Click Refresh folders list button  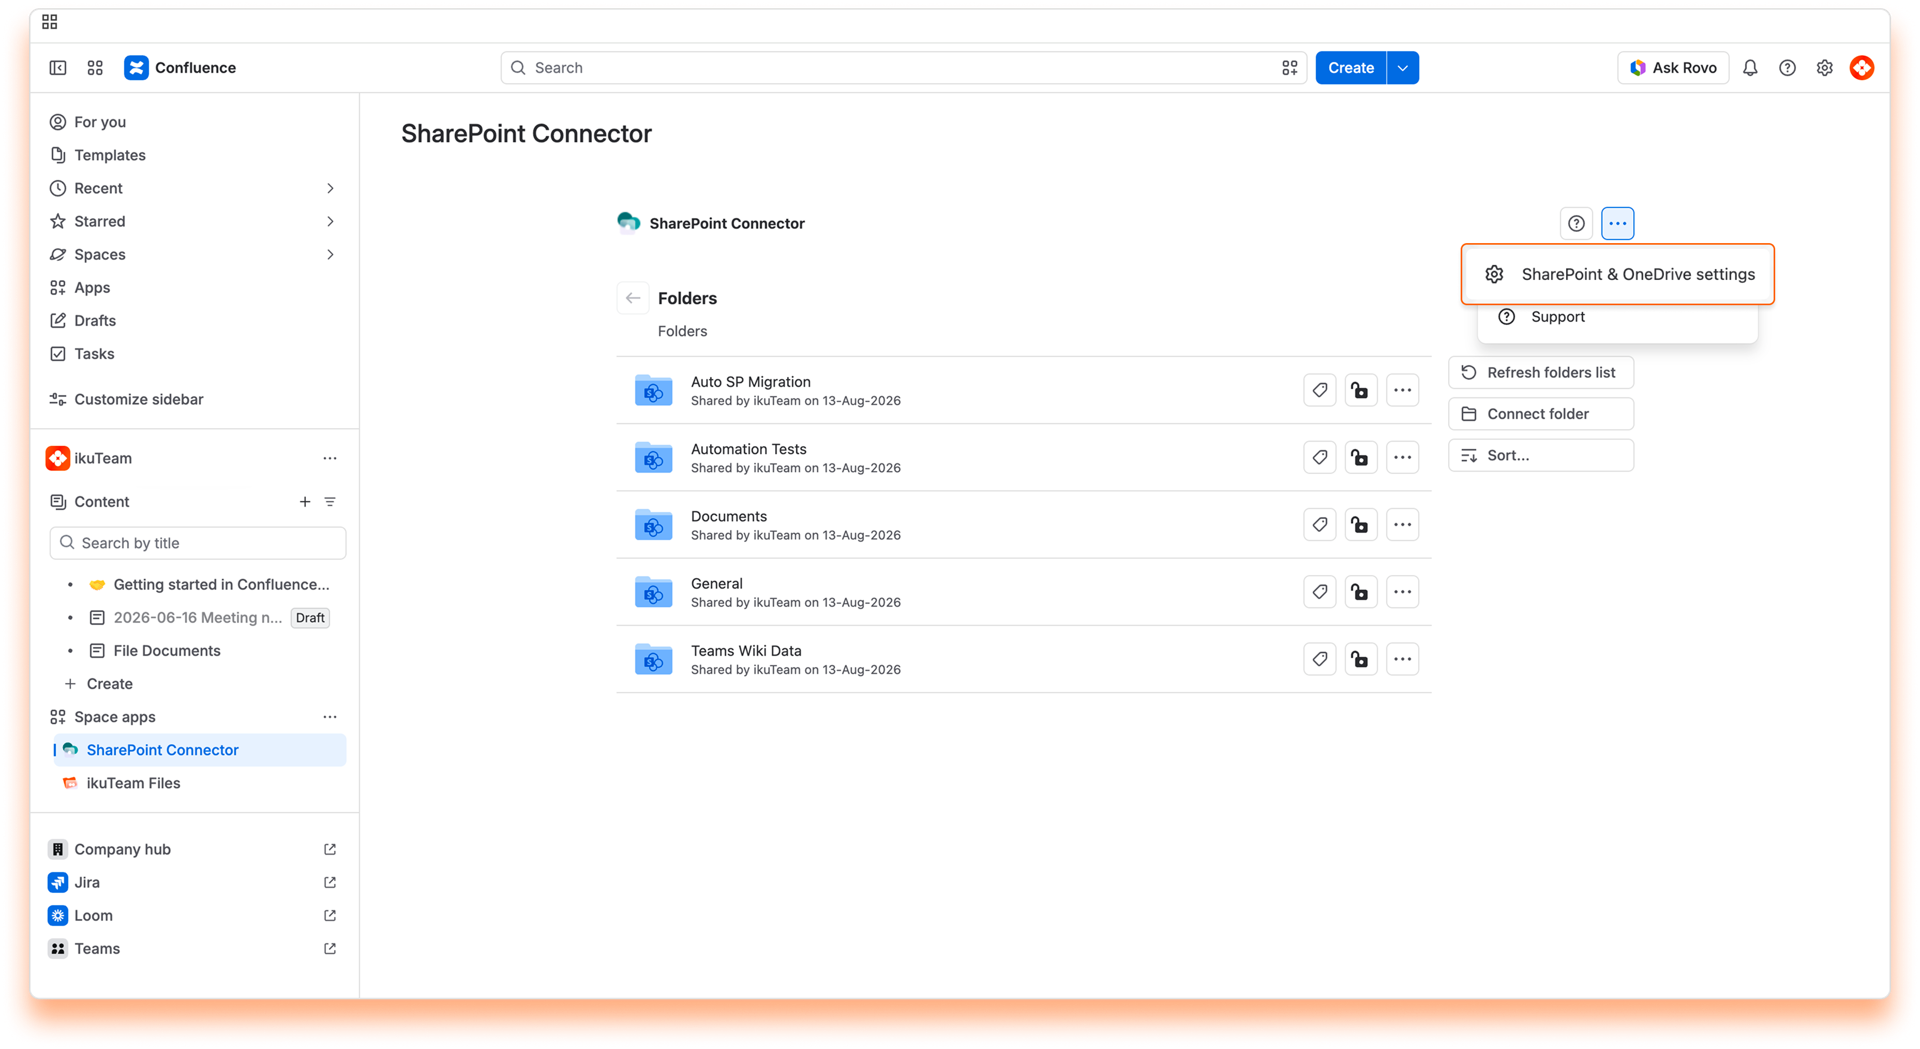[1541, 372]
